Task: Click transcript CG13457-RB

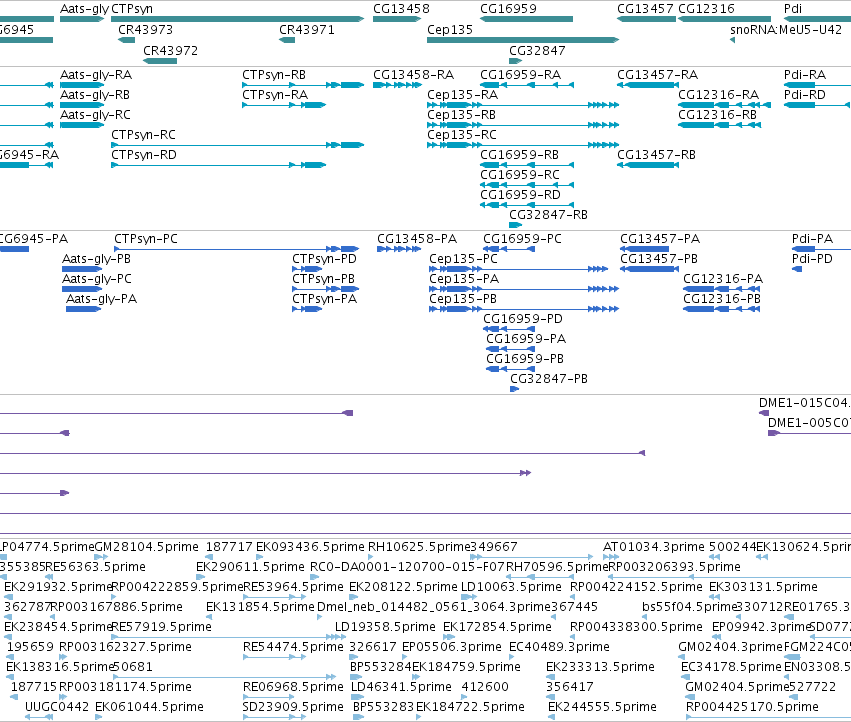Action: (647, 165)
